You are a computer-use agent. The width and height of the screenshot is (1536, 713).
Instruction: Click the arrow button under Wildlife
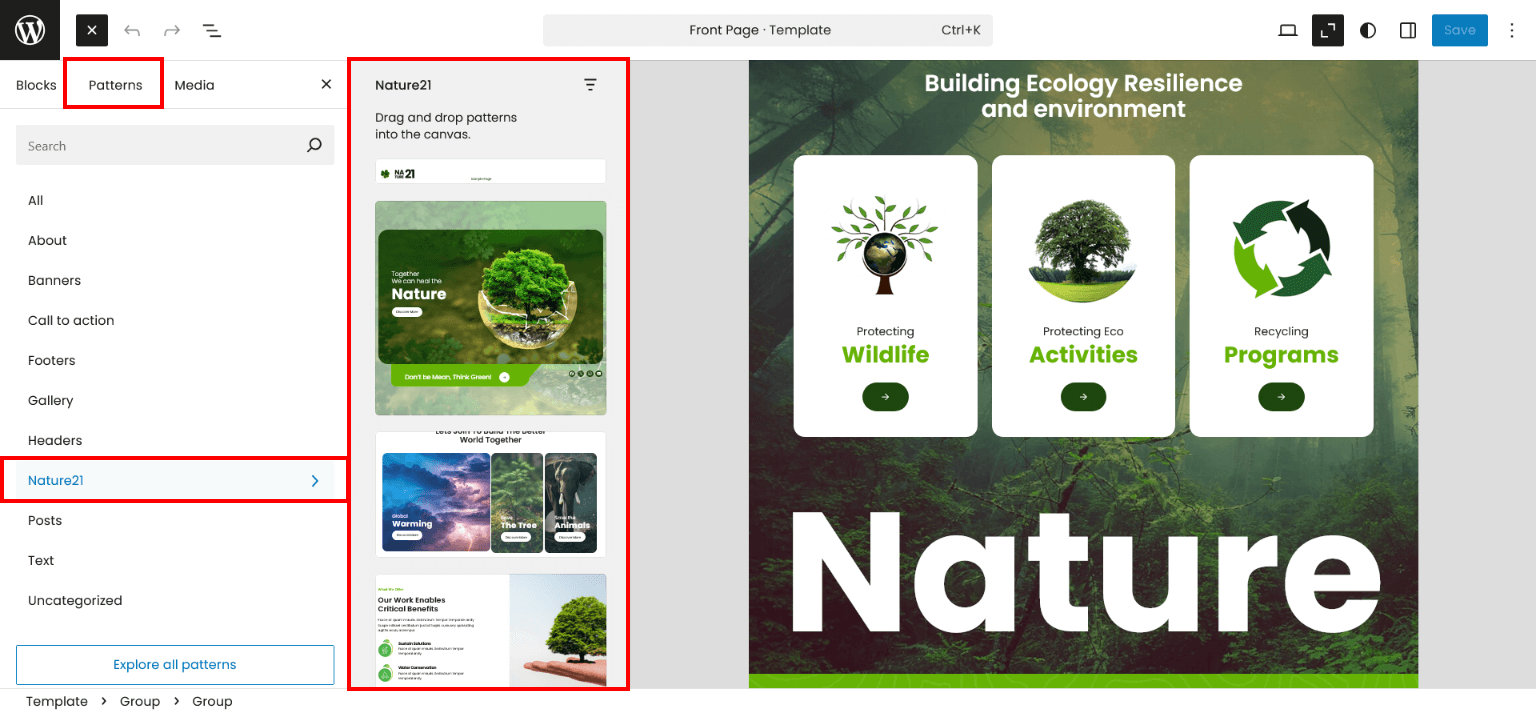click(885, 397)
